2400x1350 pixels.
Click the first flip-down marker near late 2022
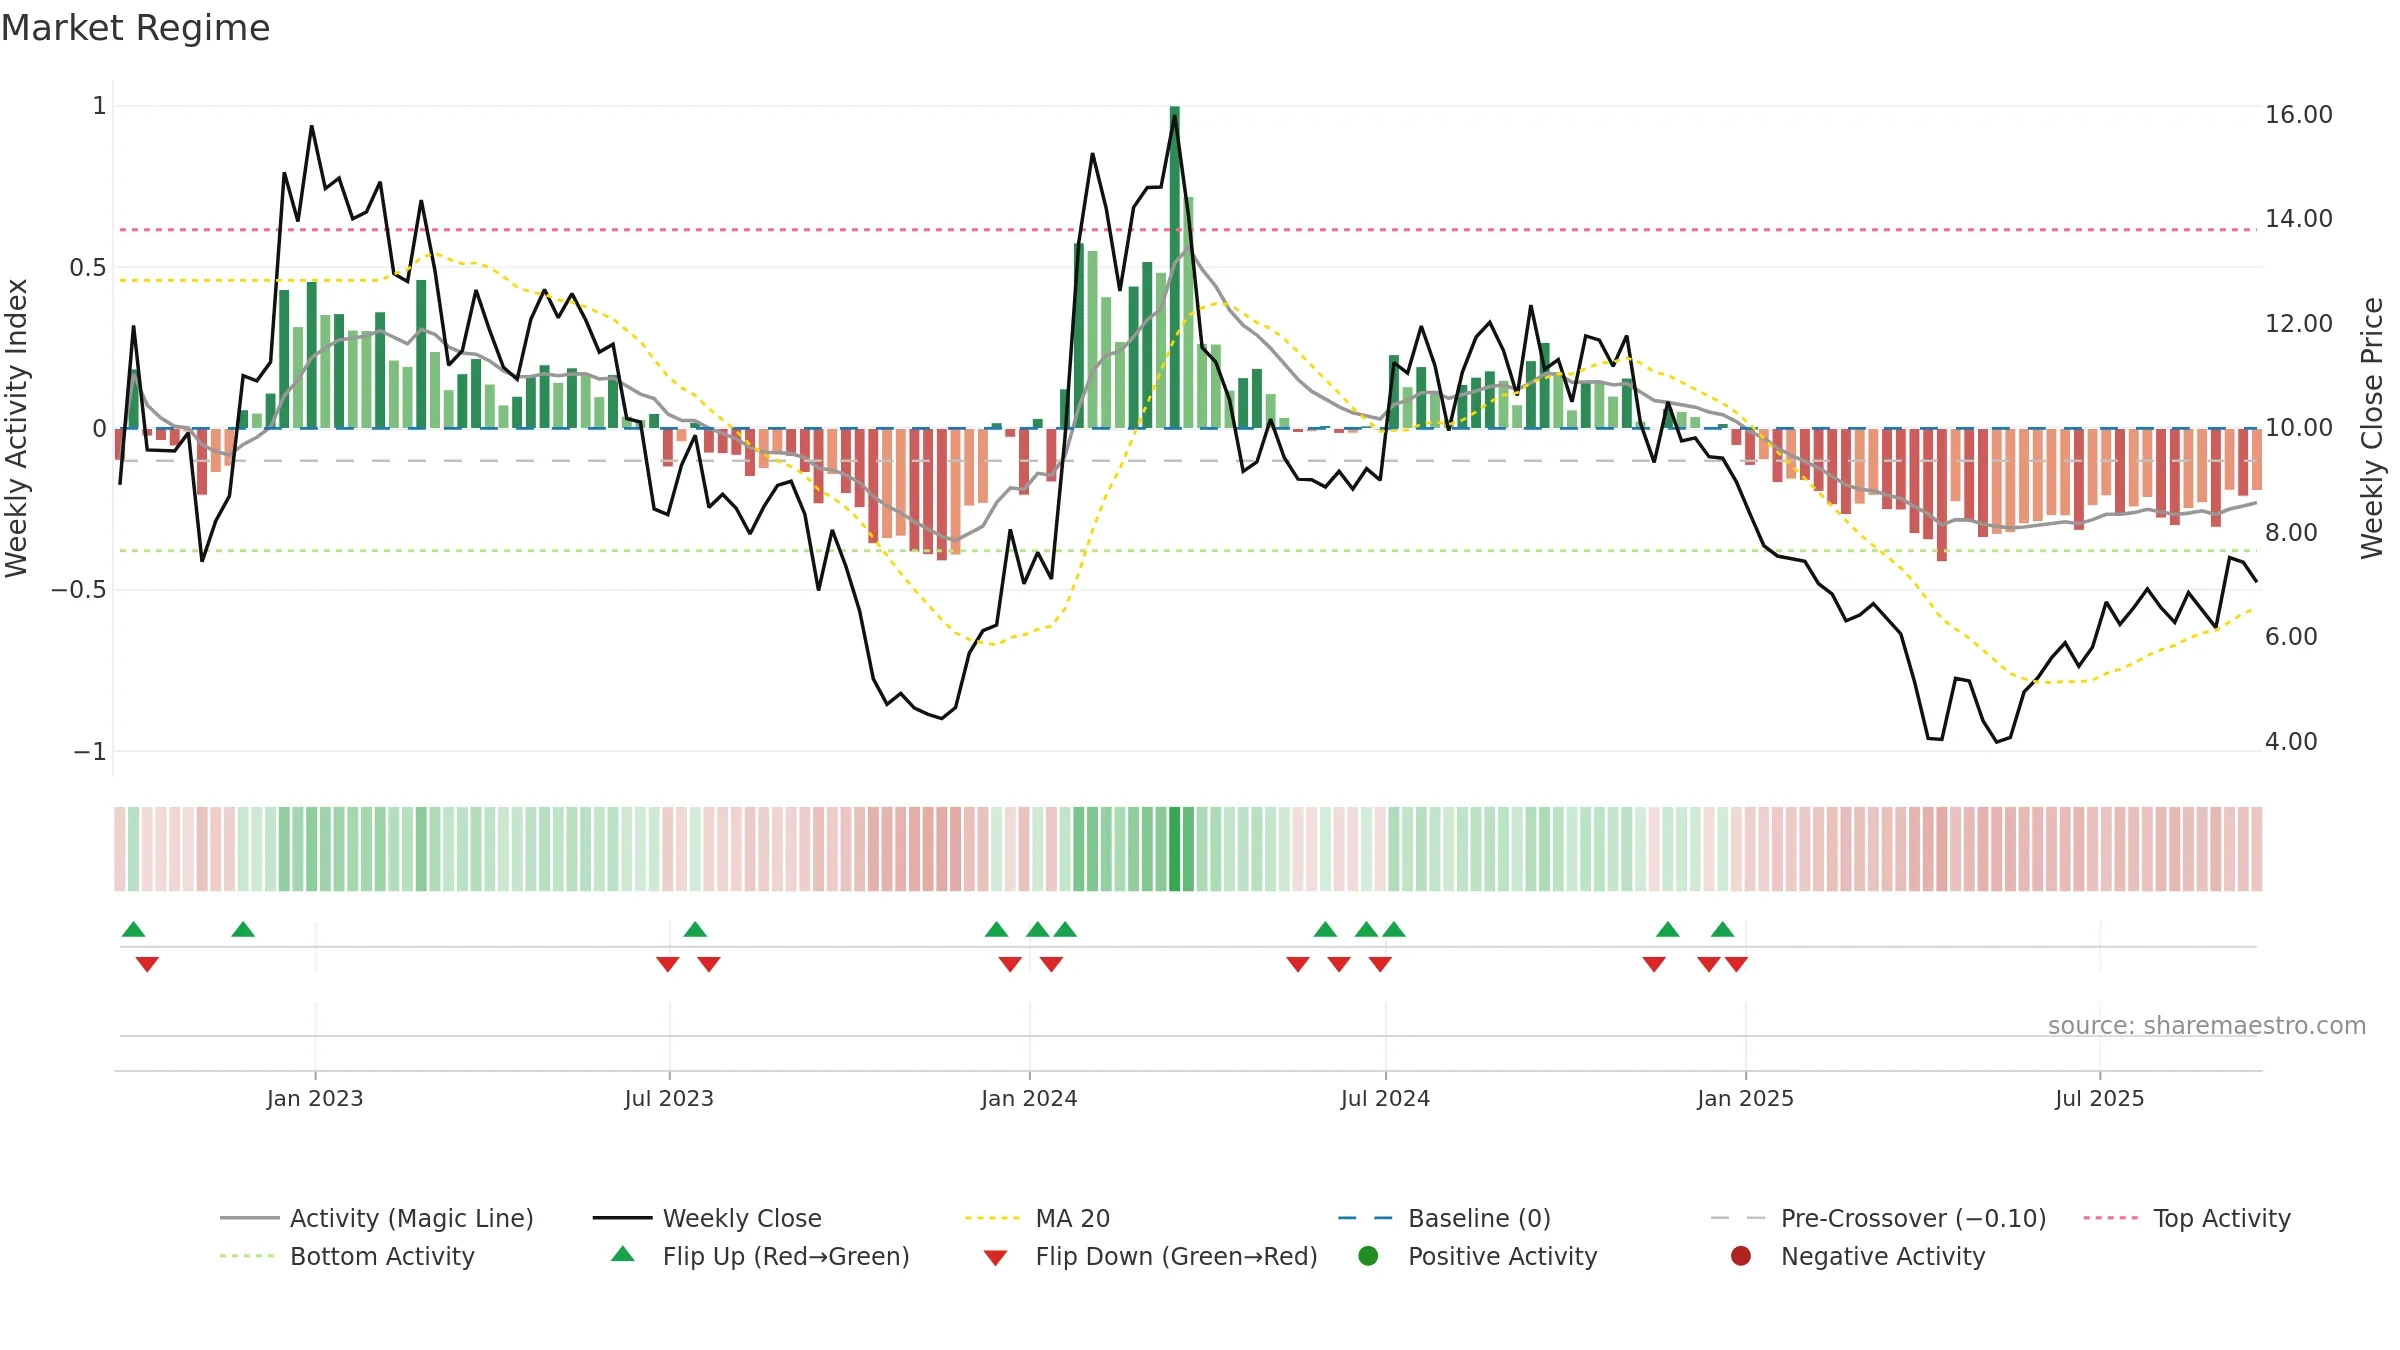[x=147, y=964]
